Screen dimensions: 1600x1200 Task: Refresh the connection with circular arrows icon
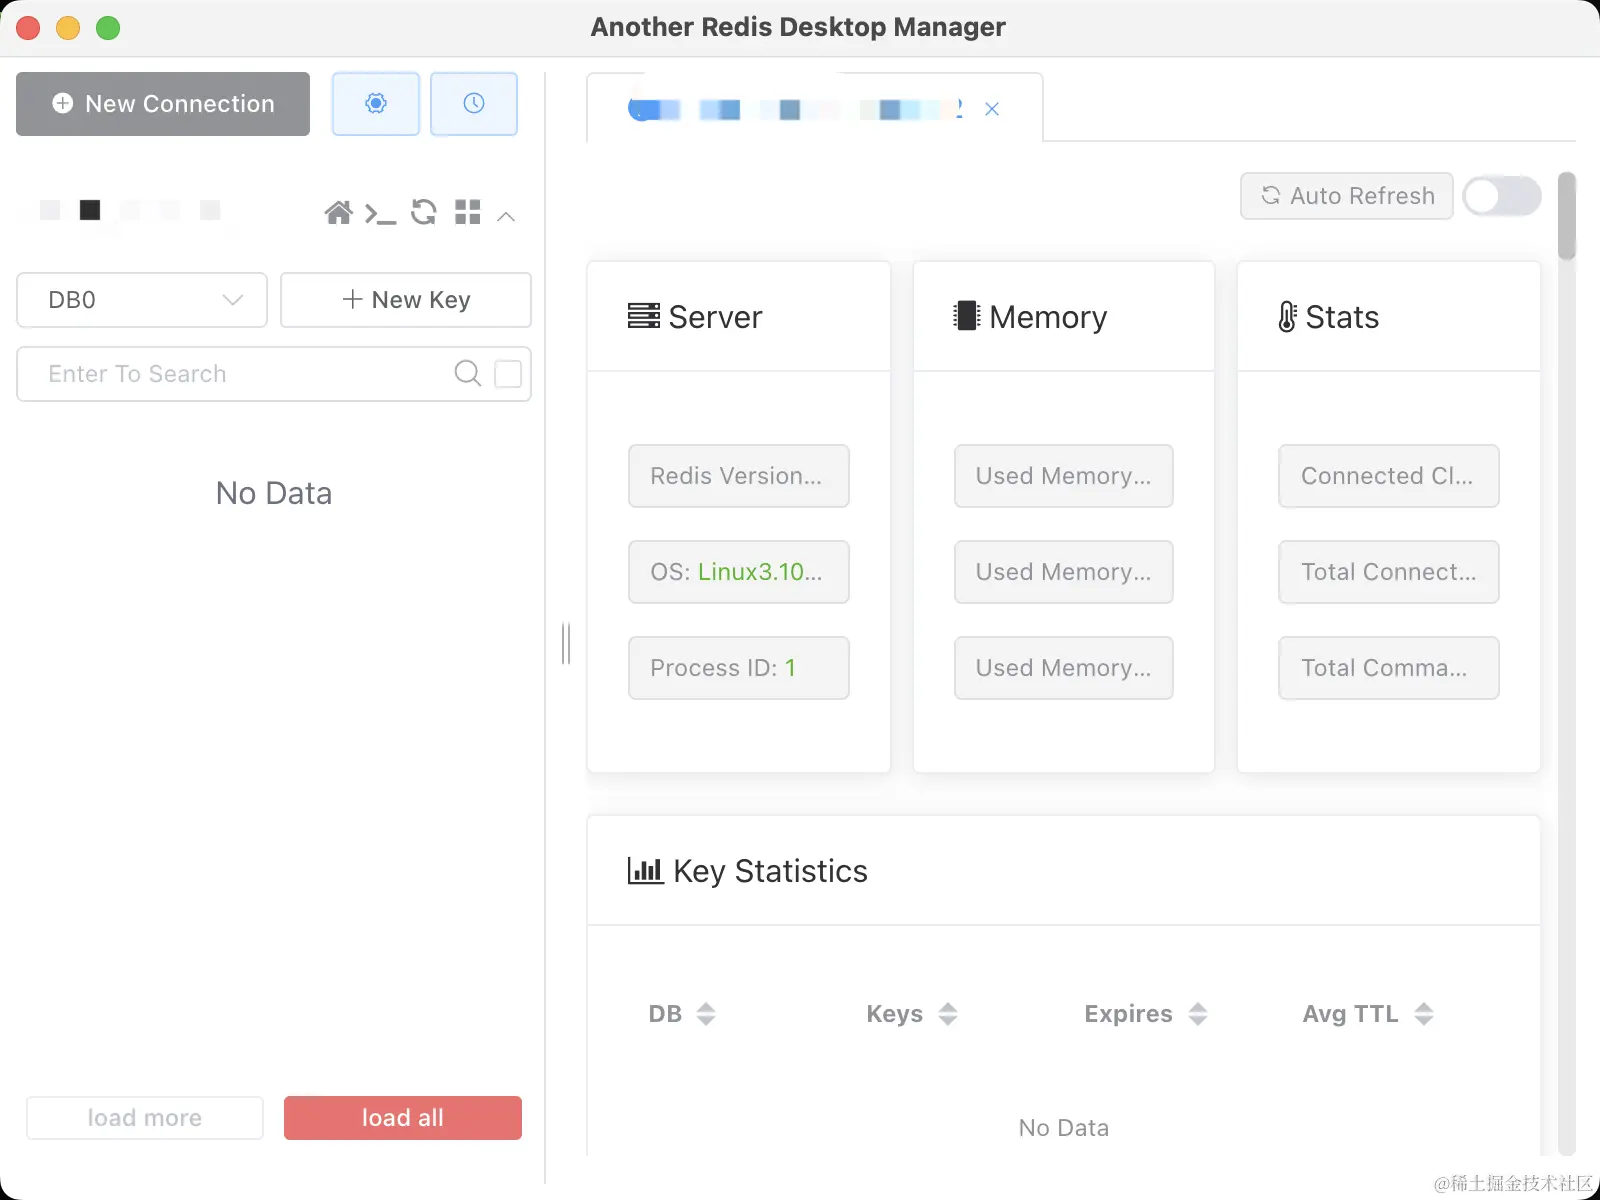coord(424,212)
